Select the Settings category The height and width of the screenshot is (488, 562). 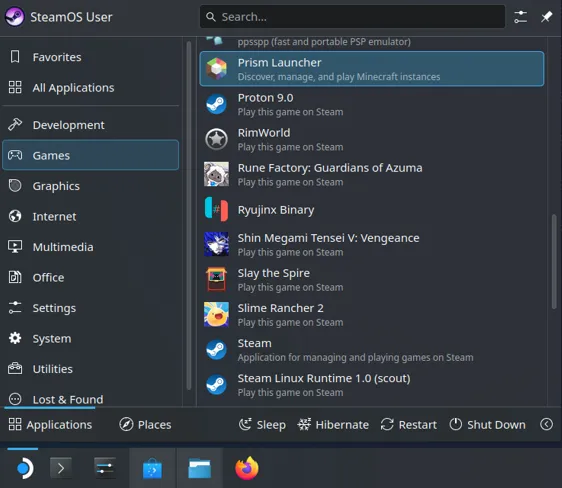point(90,308)
